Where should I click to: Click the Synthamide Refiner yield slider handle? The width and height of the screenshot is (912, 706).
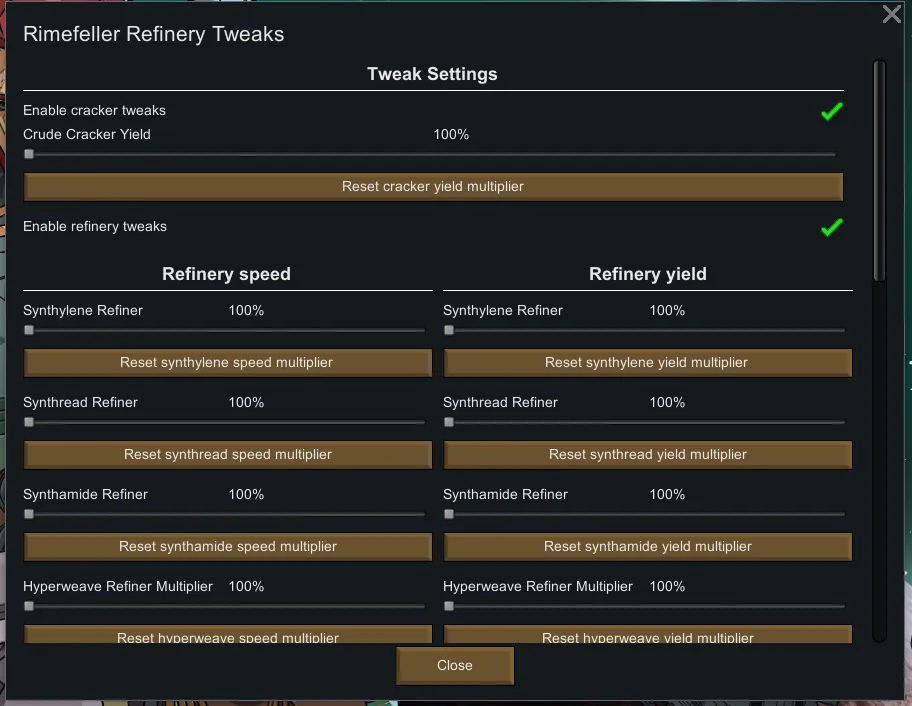tap(449, 514)
